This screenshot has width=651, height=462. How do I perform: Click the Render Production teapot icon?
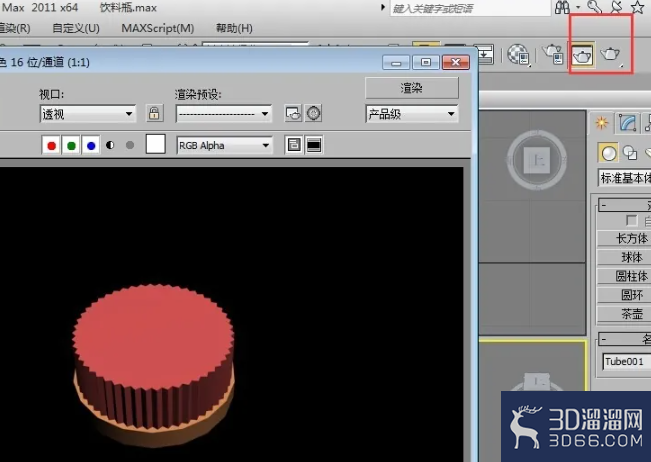coord(610,54)
